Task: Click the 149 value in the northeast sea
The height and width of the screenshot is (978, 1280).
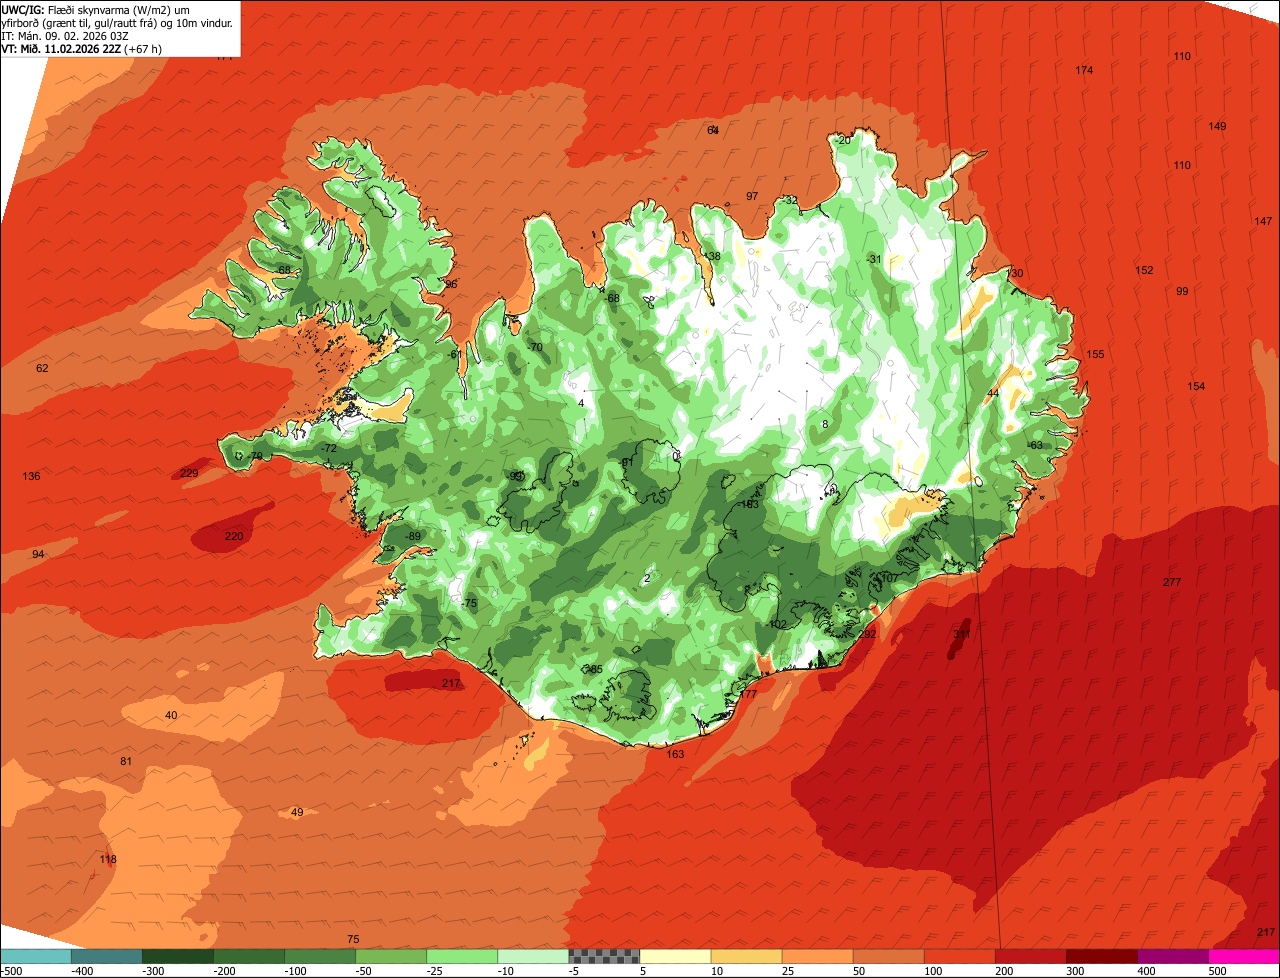Action: coord(1217,126)
